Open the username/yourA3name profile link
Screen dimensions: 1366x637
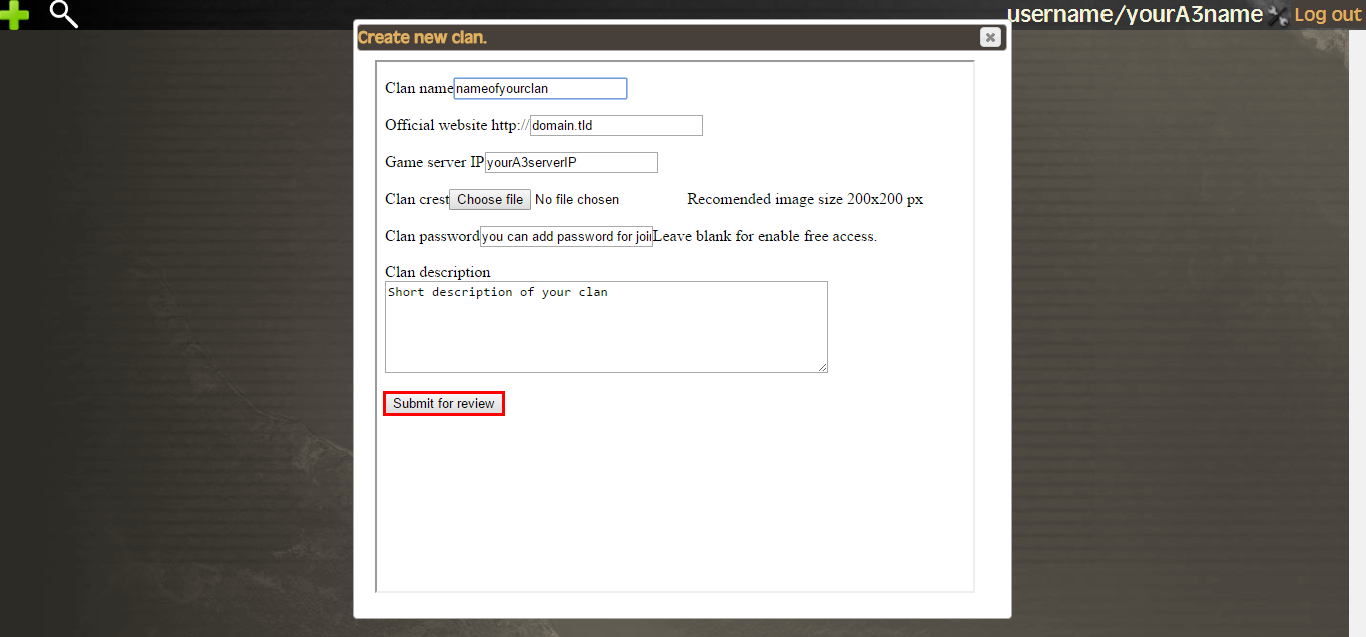coord(1134,14)
